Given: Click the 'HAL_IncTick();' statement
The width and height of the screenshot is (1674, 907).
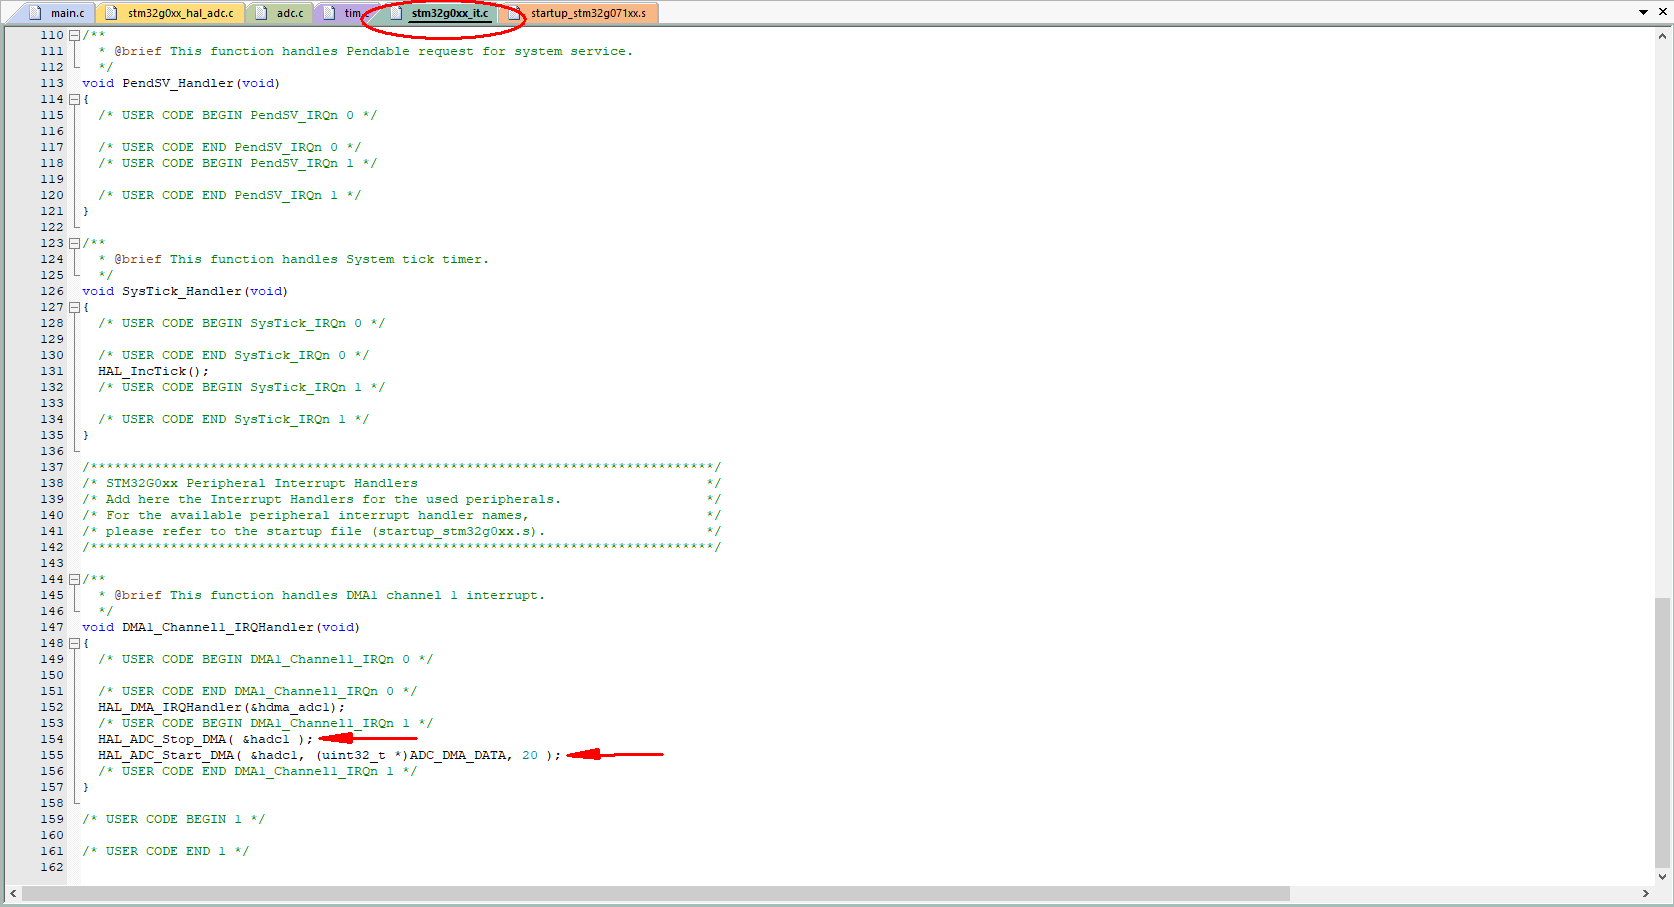Looking at the screenshot, I should (153, 371).
